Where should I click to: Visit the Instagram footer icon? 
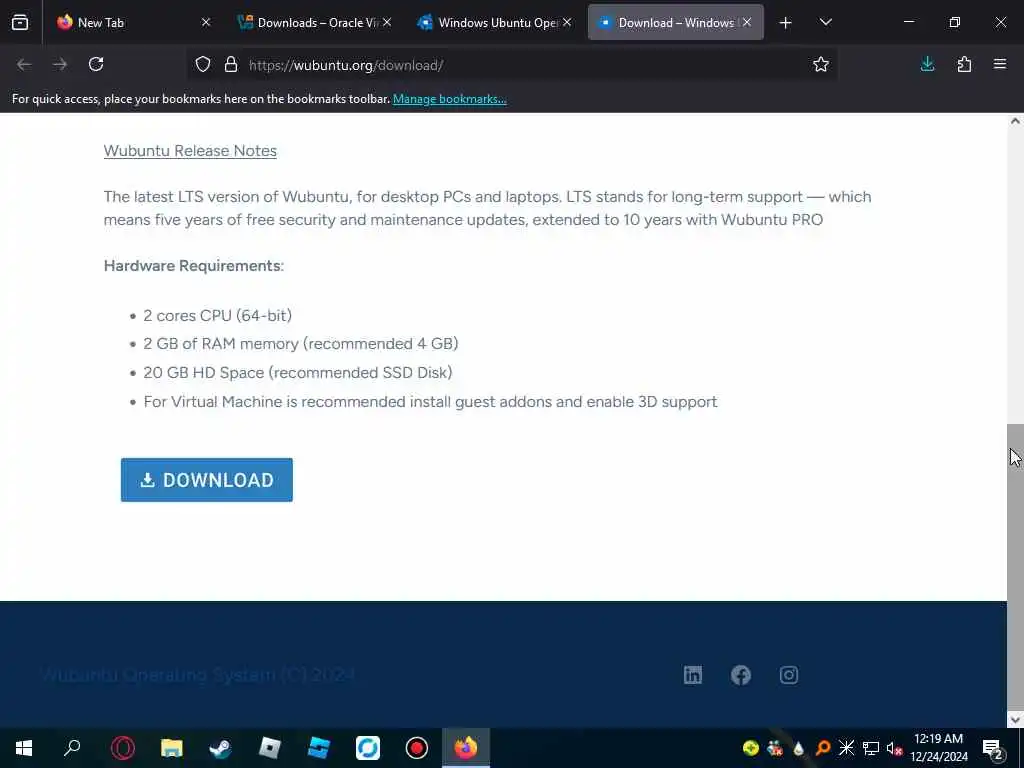789,675
